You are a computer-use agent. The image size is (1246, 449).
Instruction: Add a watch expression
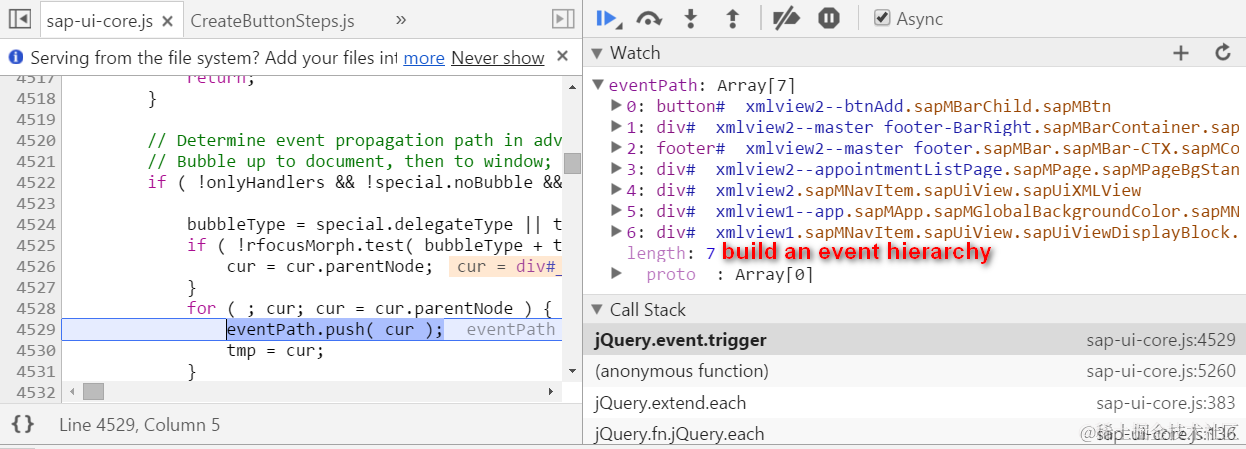point(1181,53)
